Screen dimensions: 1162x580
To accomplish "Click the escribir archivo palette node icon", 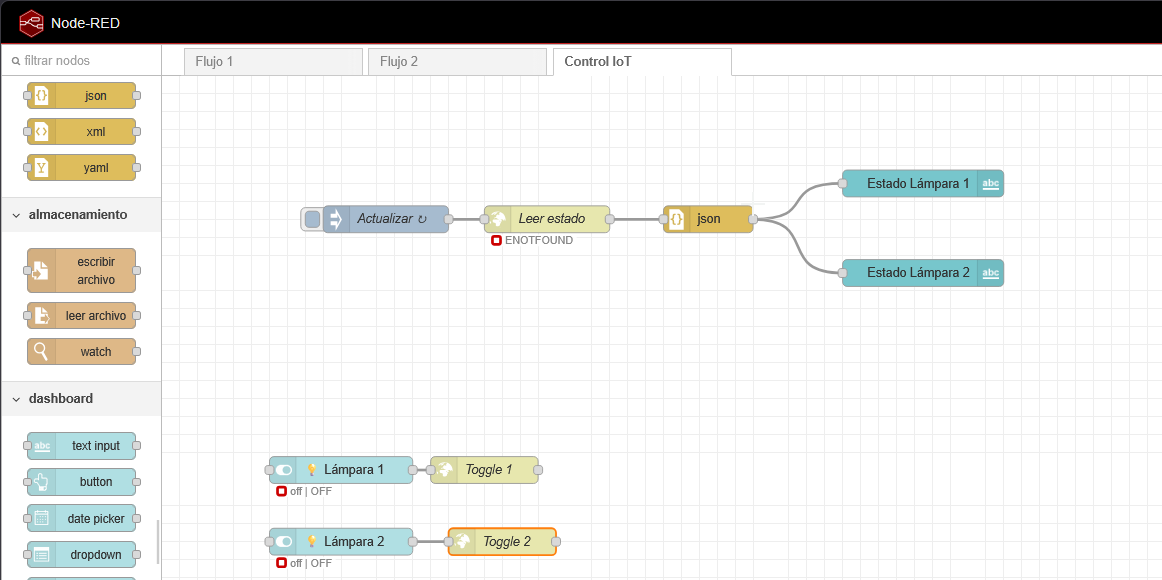I will click(41, 271).
